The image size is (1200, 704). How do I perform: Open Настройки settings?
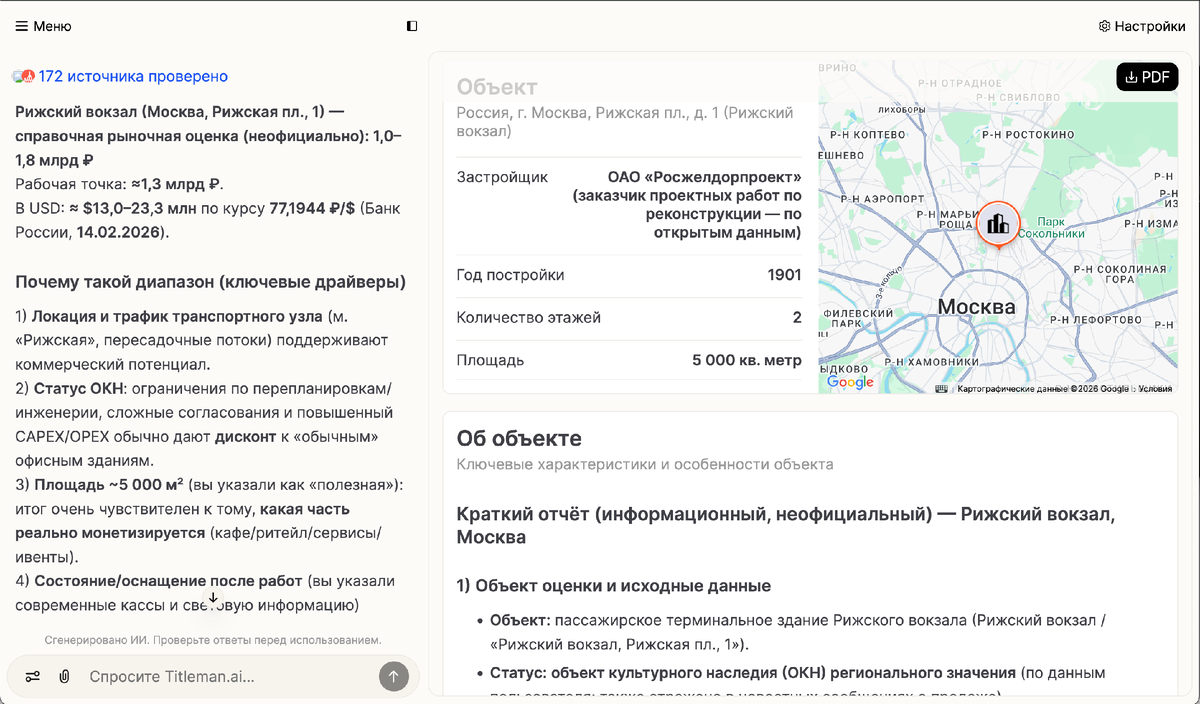(x=1142, y=26)
